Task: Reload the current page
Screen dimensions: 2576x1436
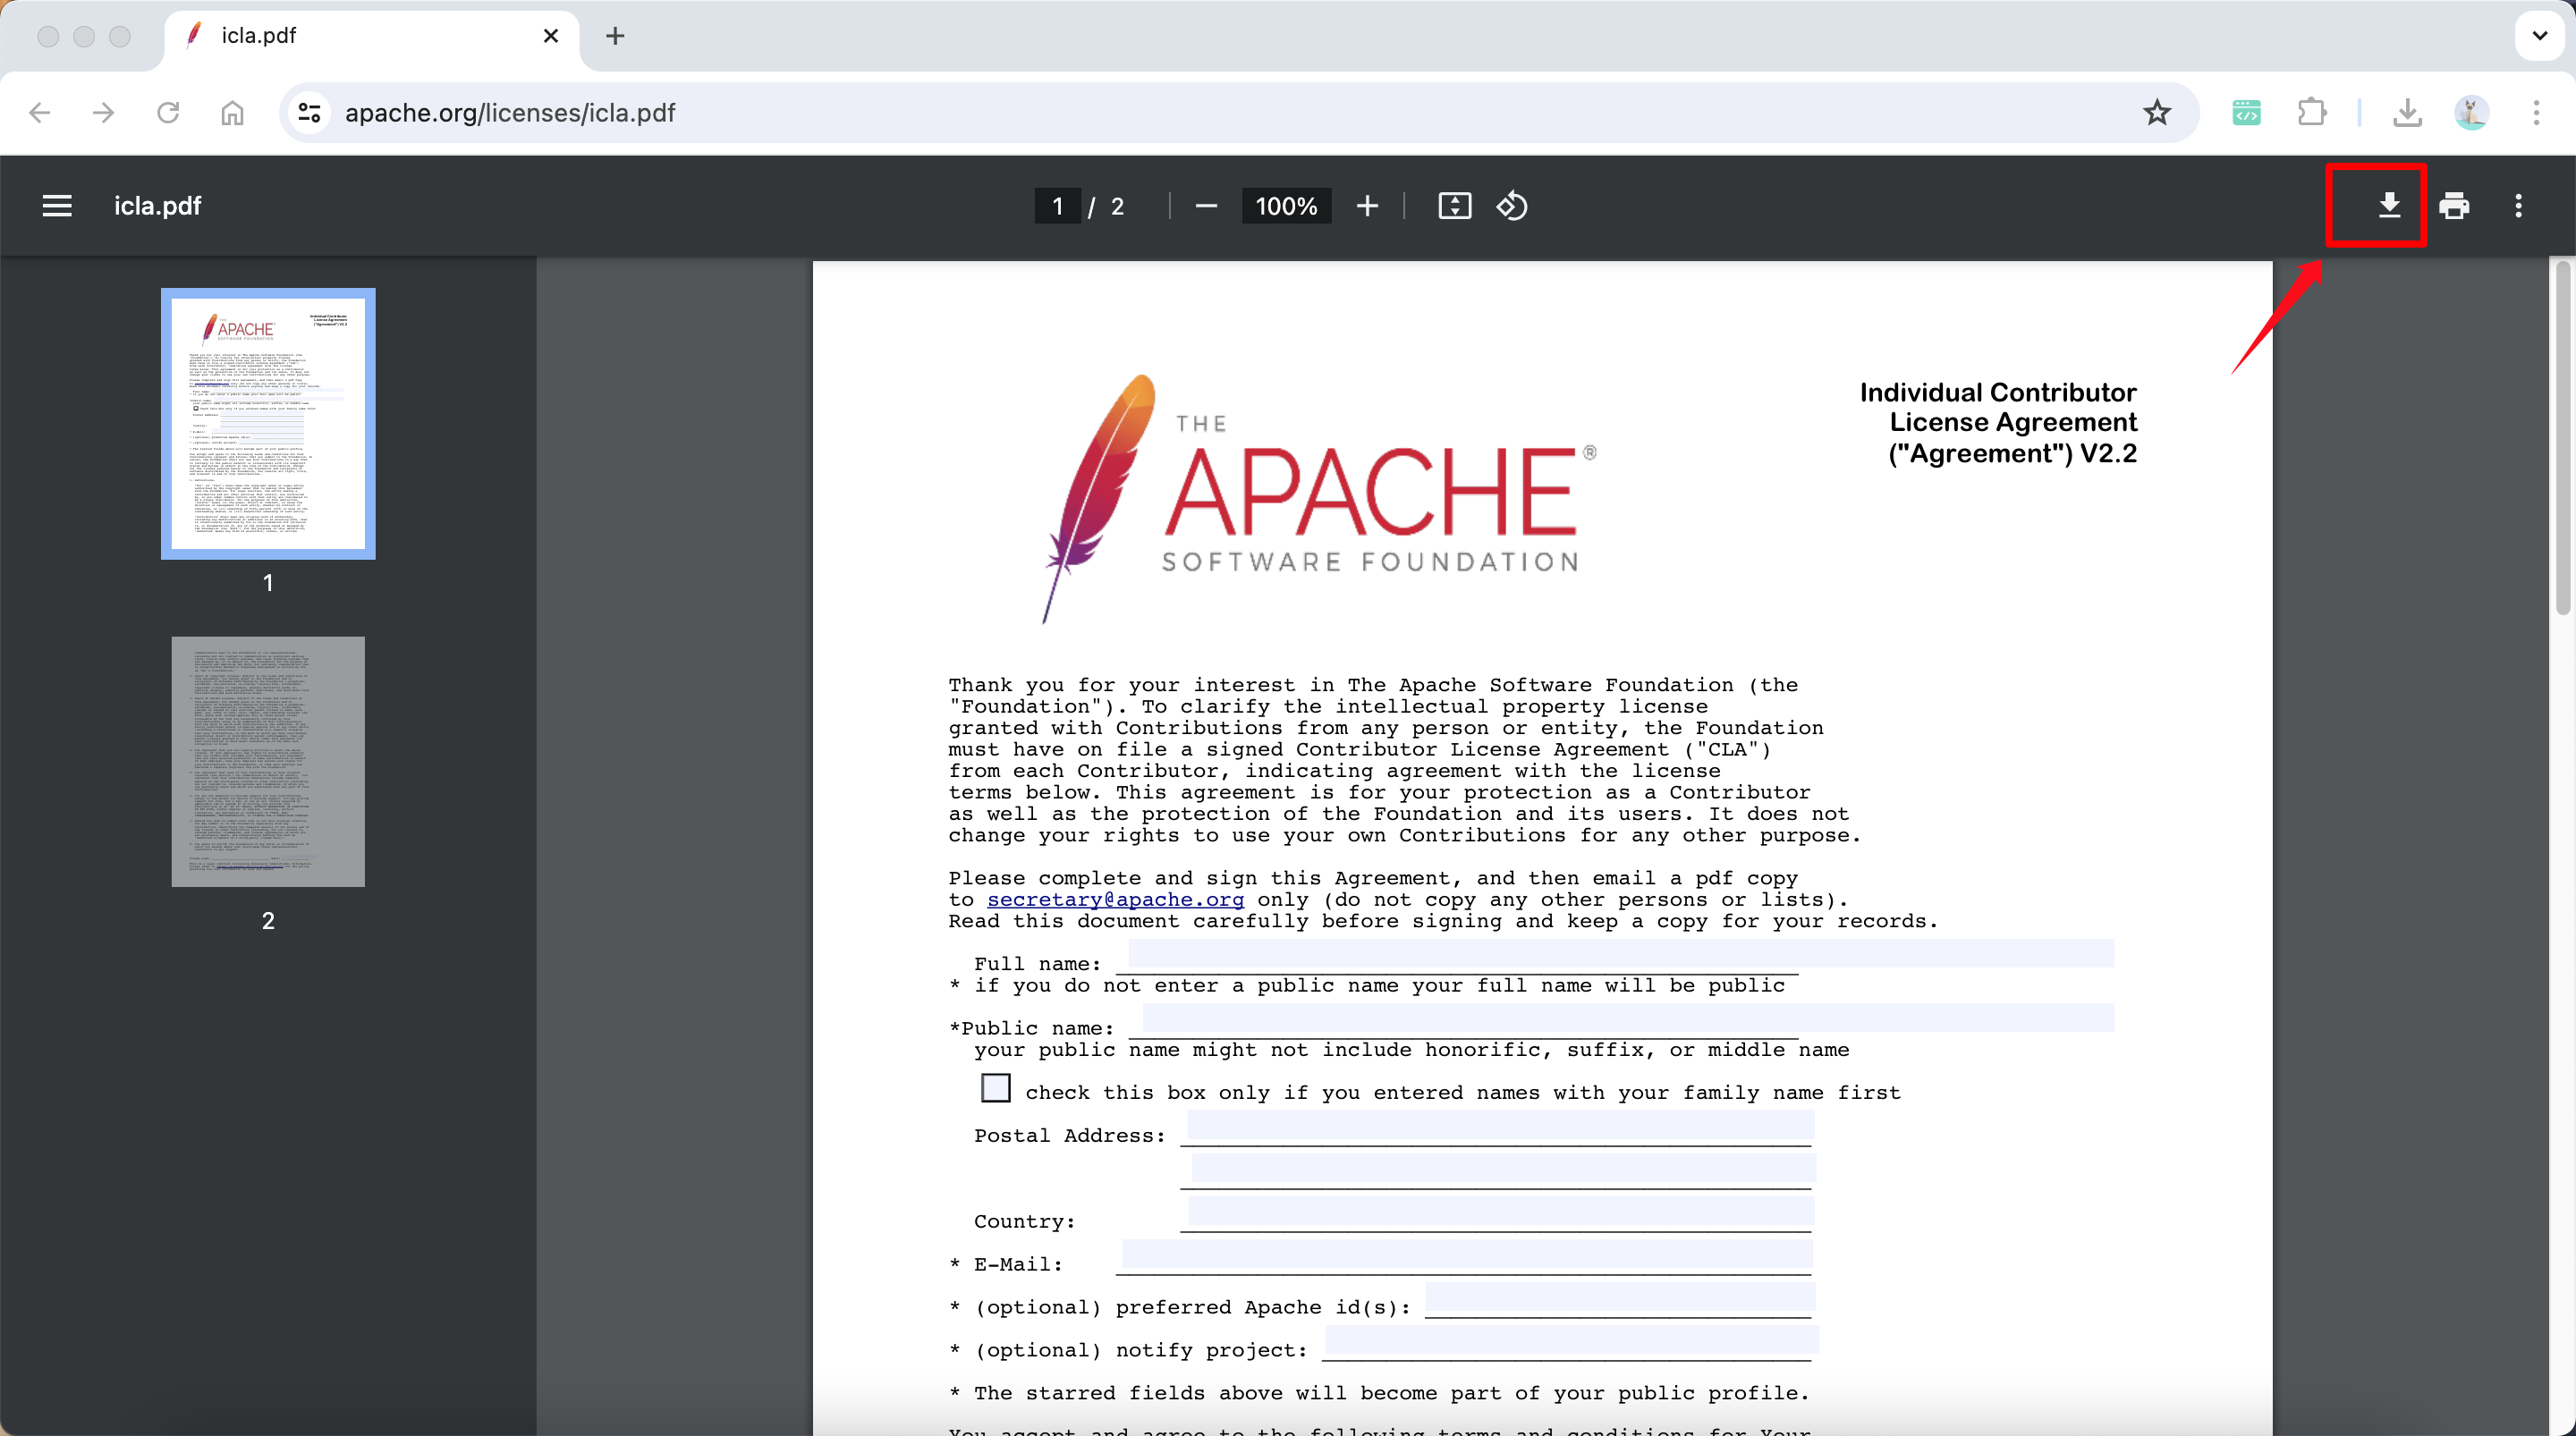Action: (x=168, y=113)
